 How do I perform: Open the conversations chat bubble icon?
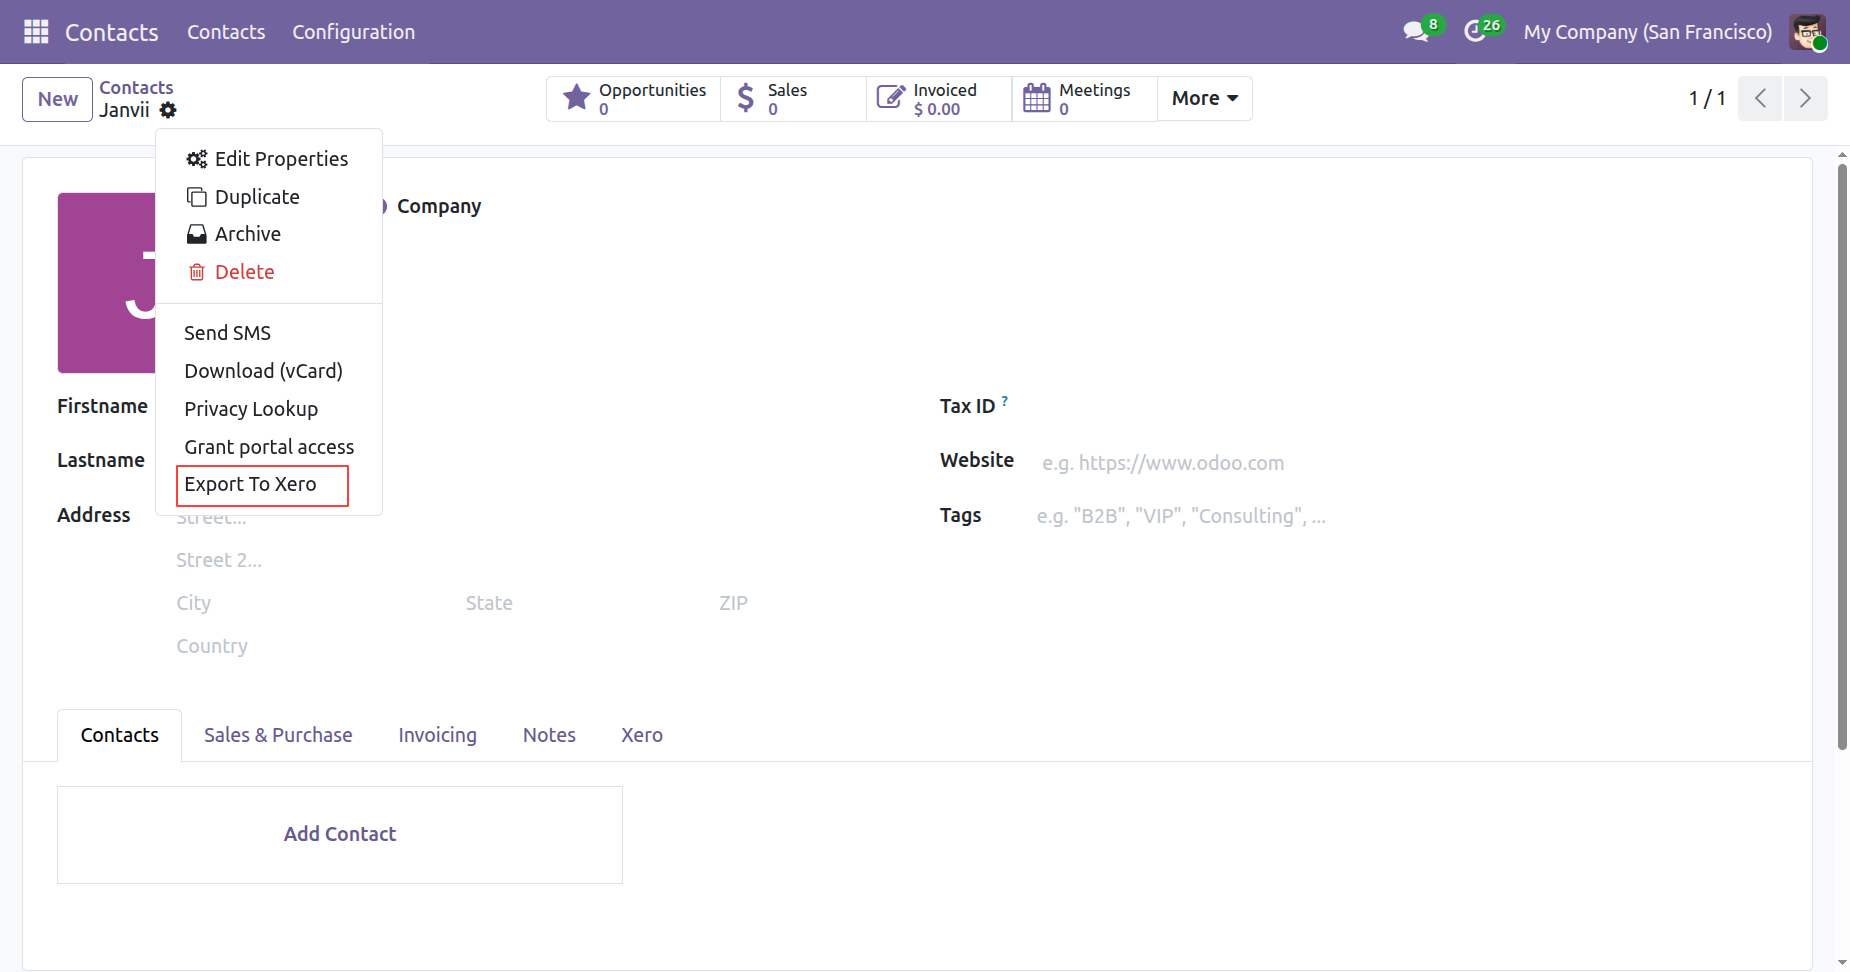(x=1415, y=32)
